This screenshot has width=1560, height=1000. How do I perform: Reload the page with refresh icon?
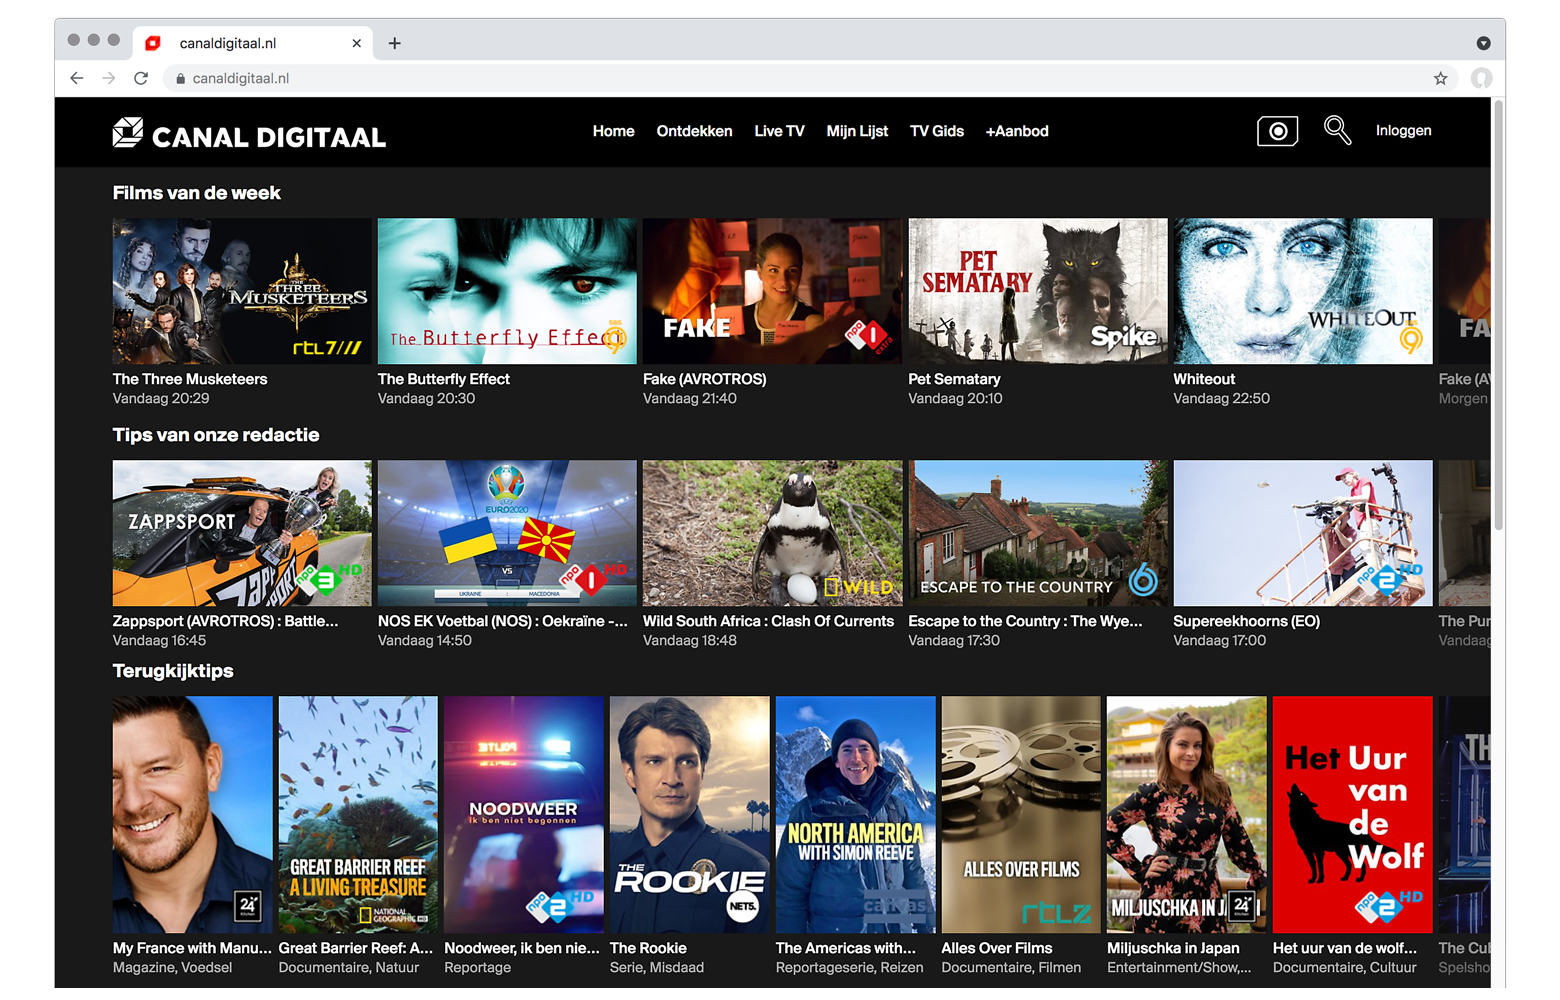(141, 78)
